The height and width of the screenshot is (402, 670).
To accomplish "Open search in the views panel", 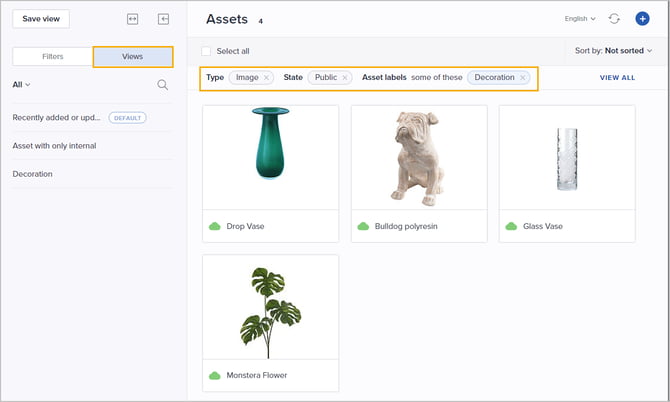I will (163, 85).
